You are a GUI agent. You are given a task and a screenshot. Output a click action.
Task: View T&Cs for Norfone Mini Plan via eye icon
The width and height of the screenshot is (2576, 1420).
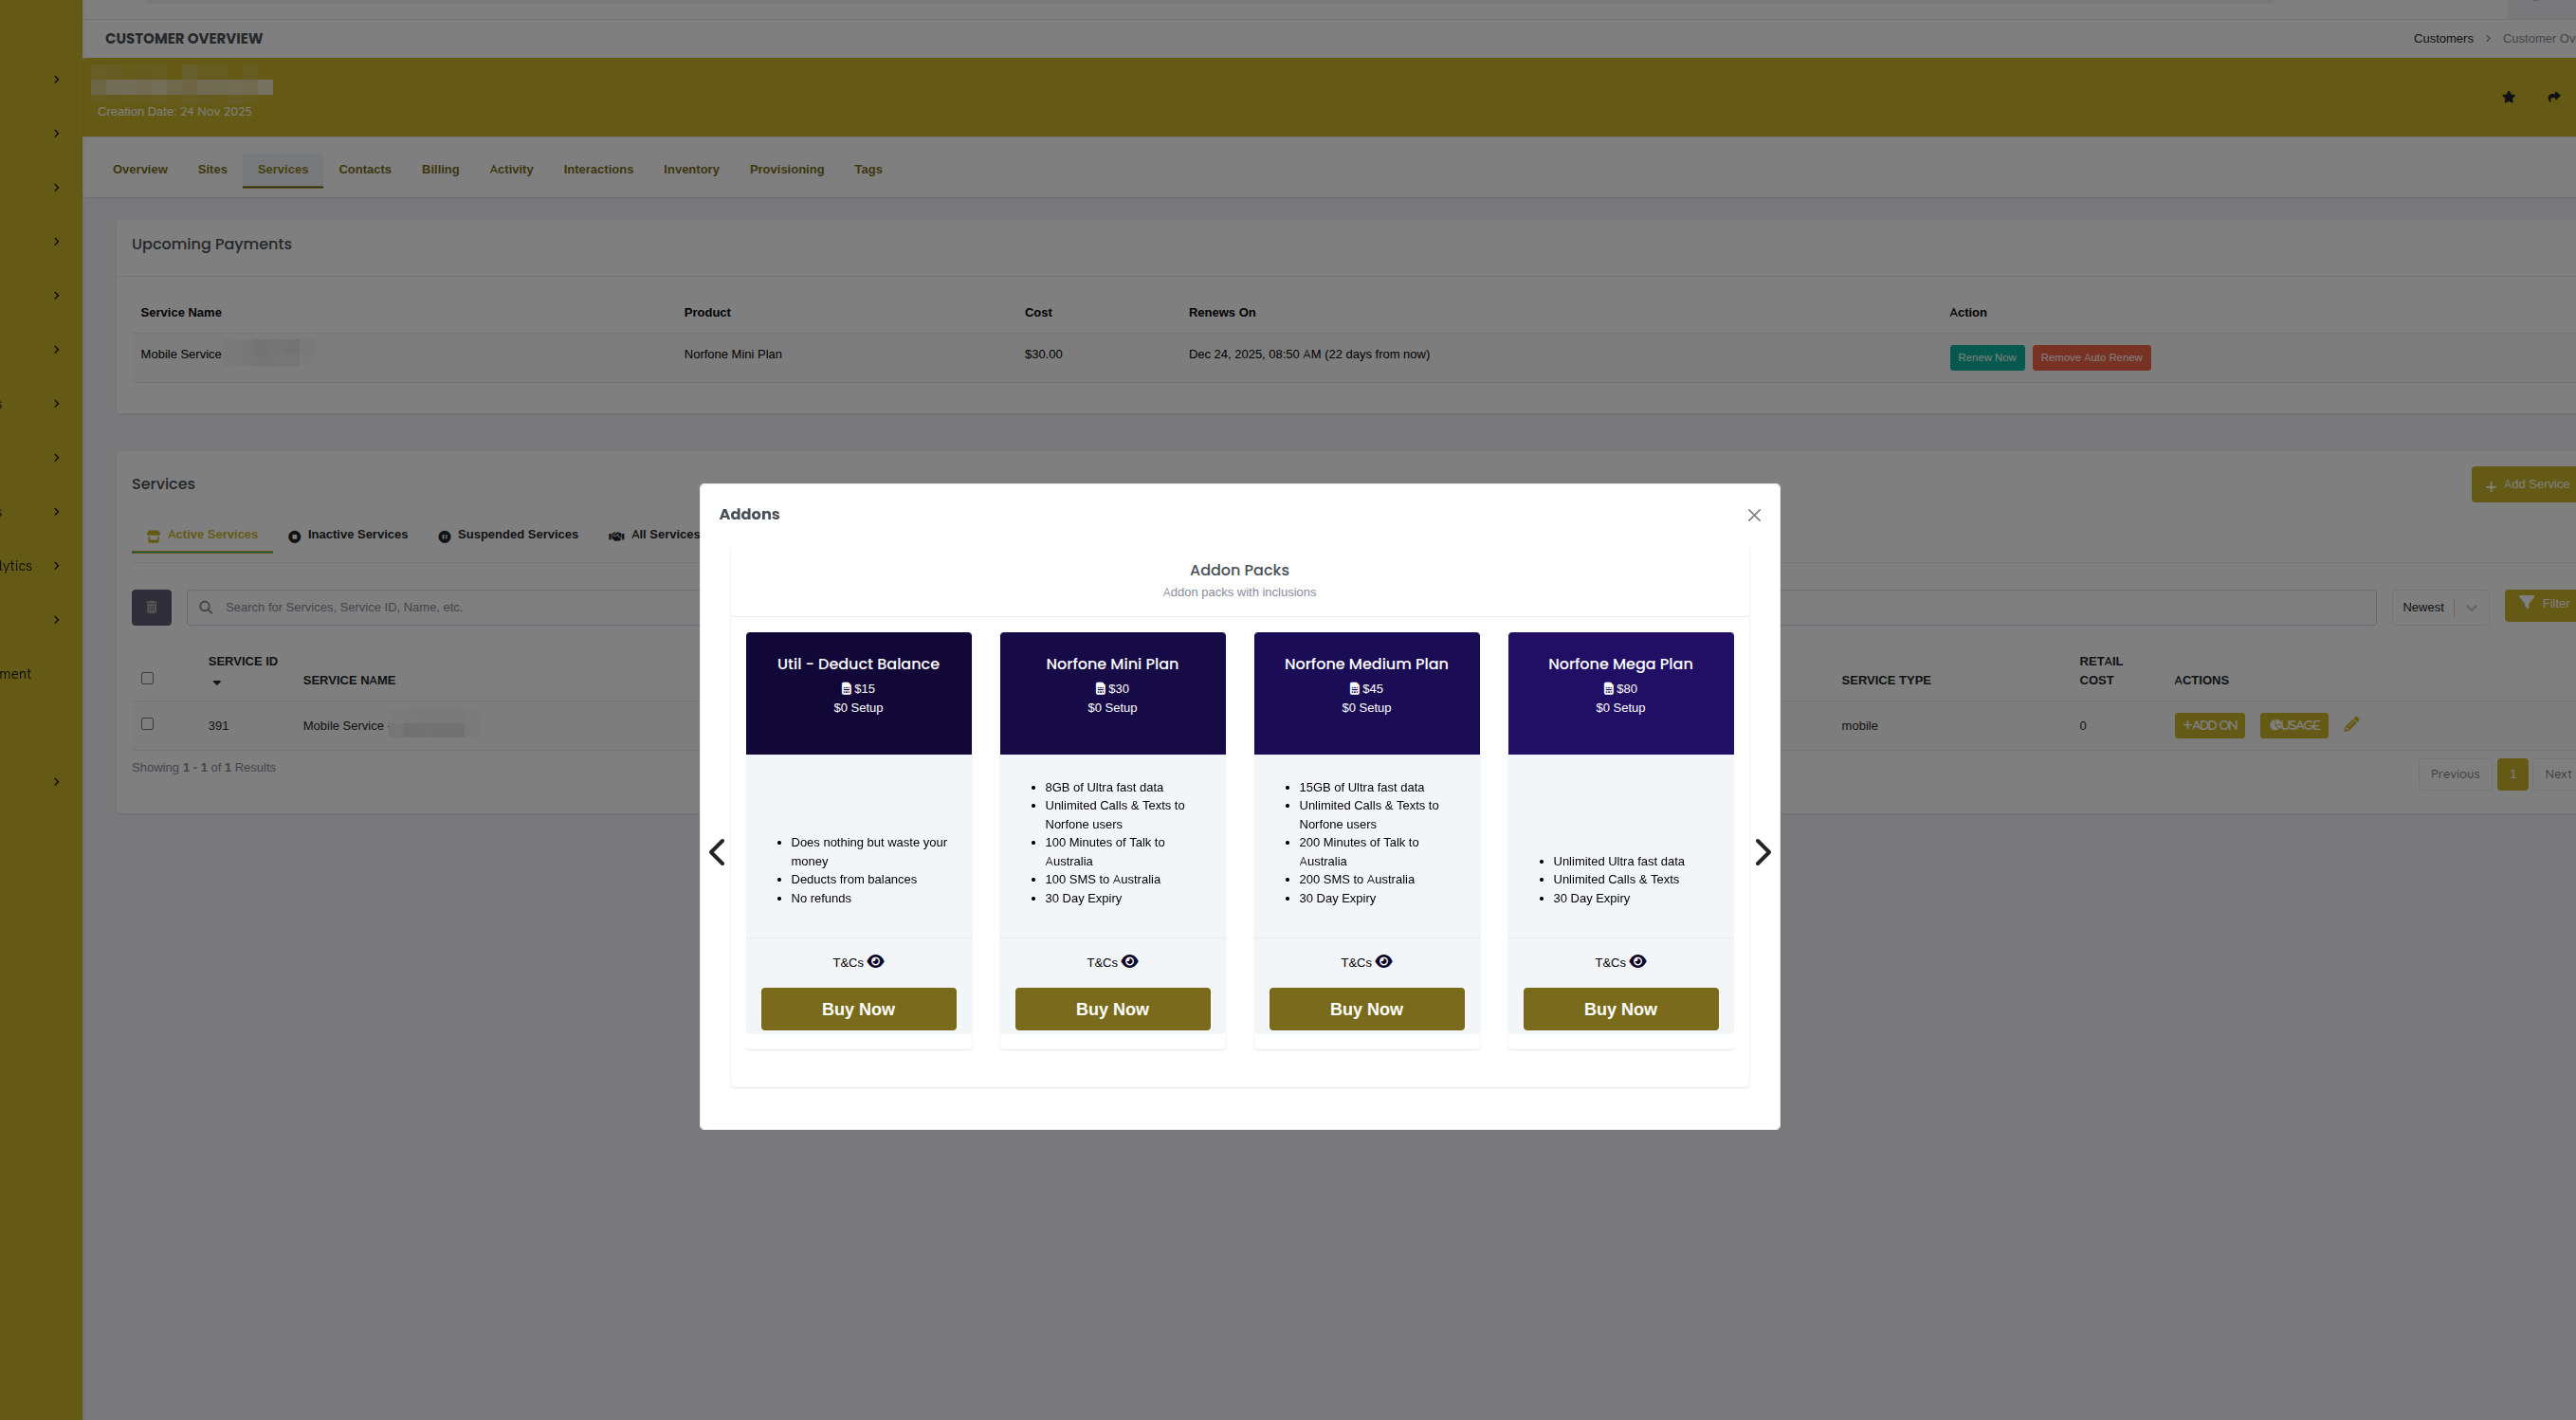[1130, 961]
